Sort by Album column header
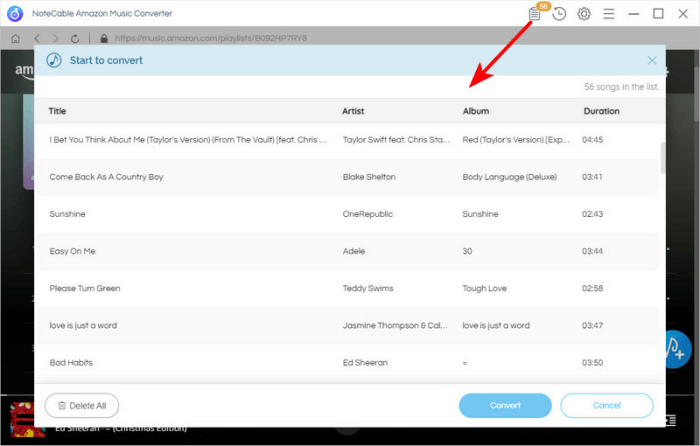The image size is (700, 446). point(475,111)
